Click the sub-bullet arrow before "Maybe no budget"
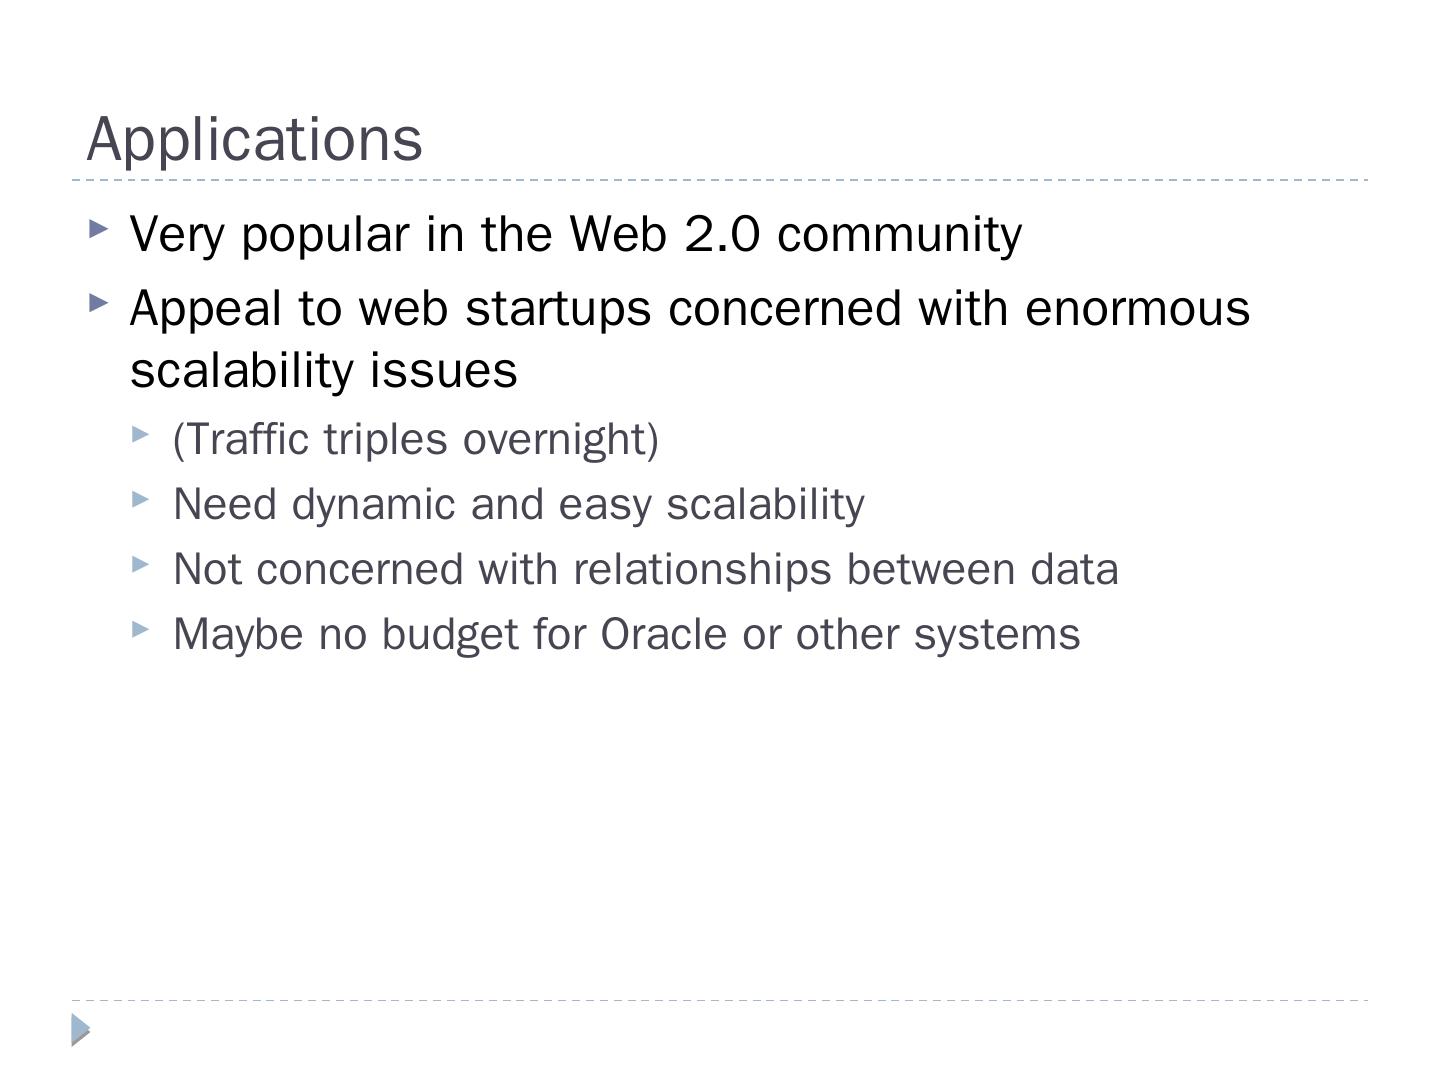1440x1080 pixels. [x=140, y=629]
